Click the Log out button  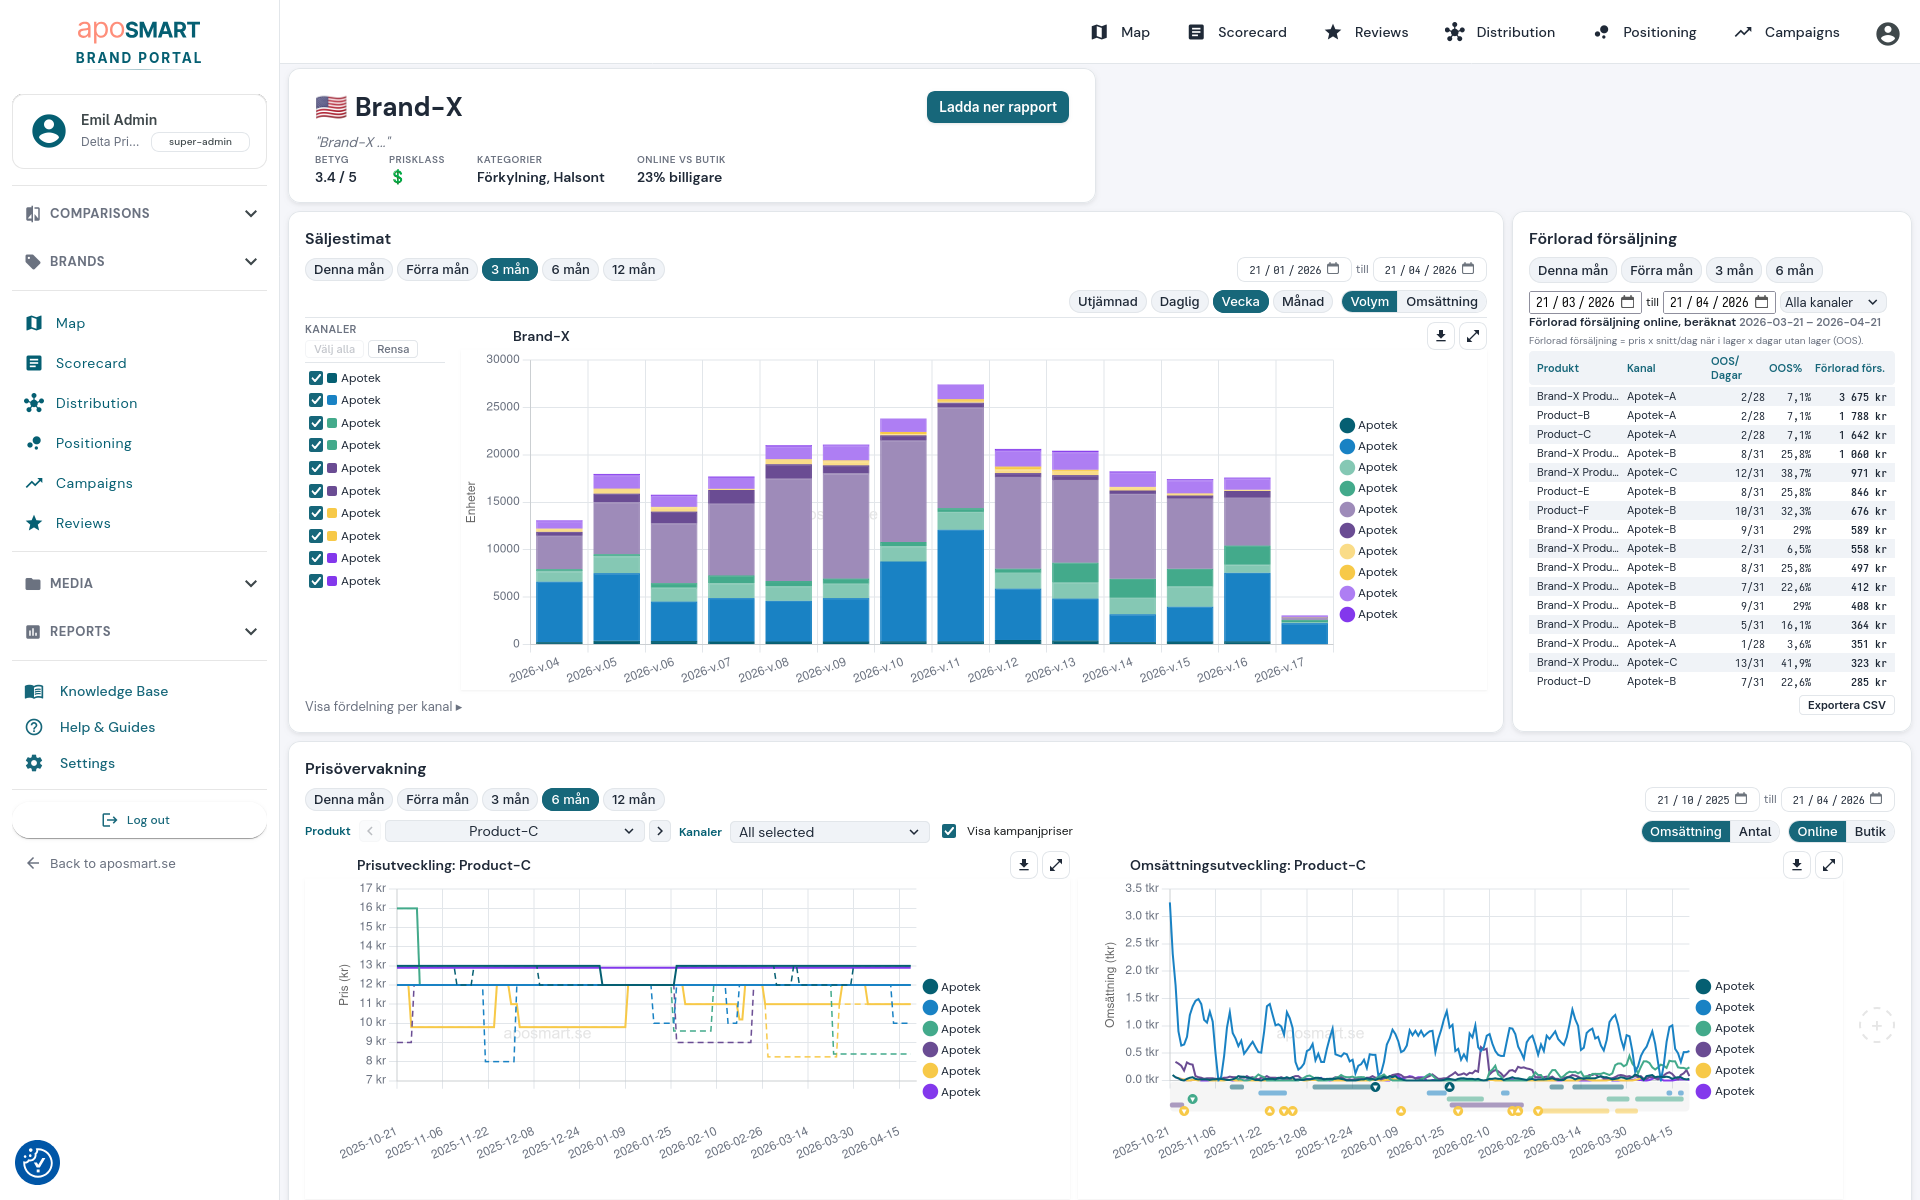point(139,820)
